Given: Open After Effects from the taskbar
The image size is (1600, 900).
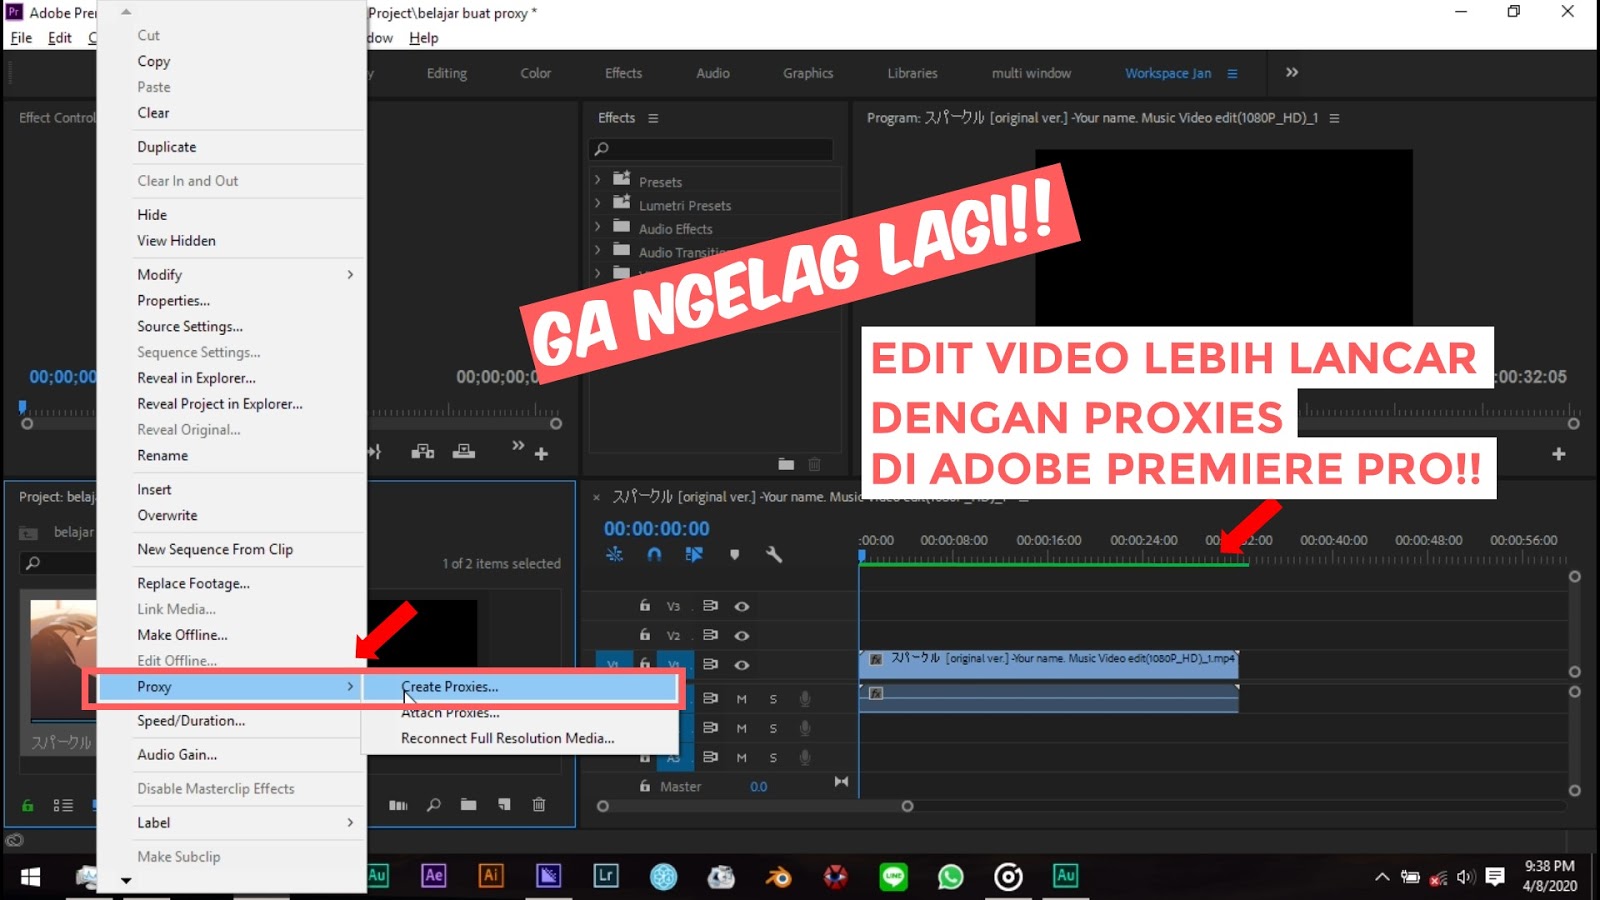Looking at the screenshot, I should coord(434,876).
